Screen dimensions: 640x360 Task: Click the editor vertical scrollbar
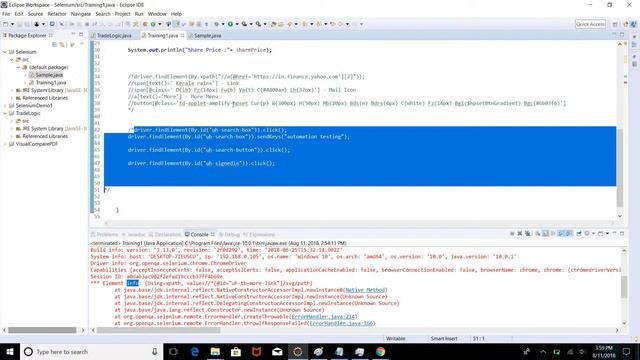coord(620,129)
